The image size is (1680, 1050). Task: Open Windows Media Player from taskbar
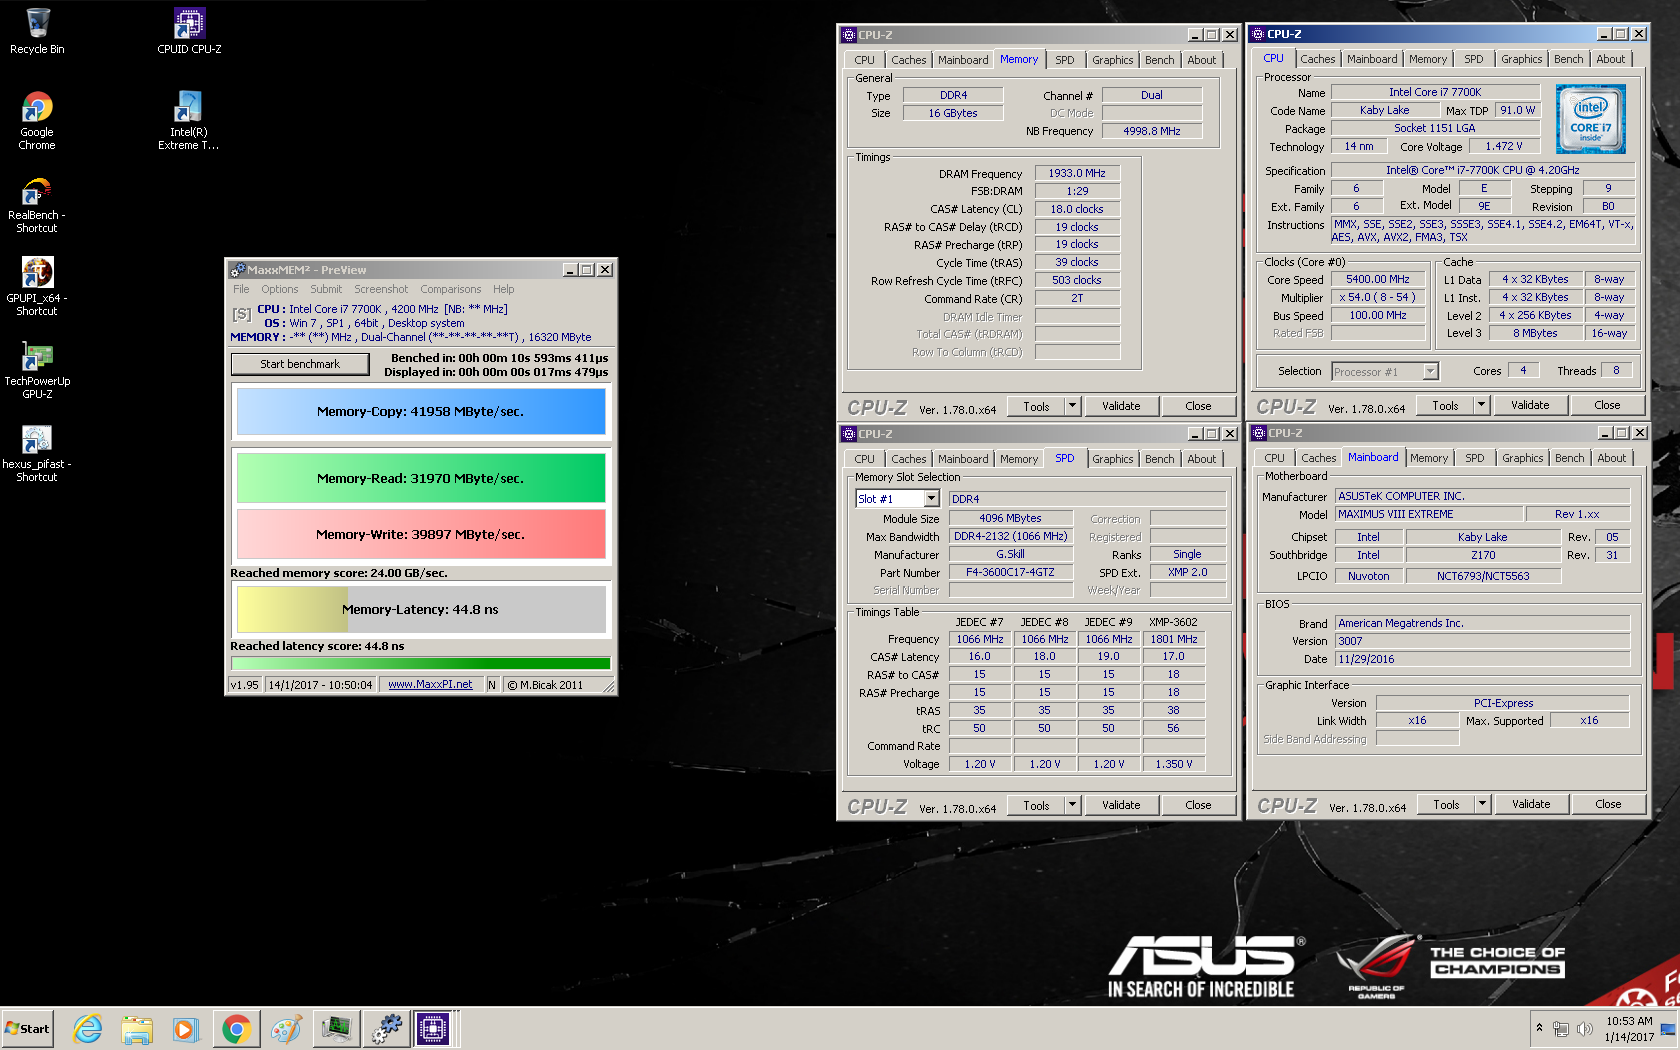tap(185, 1029)
